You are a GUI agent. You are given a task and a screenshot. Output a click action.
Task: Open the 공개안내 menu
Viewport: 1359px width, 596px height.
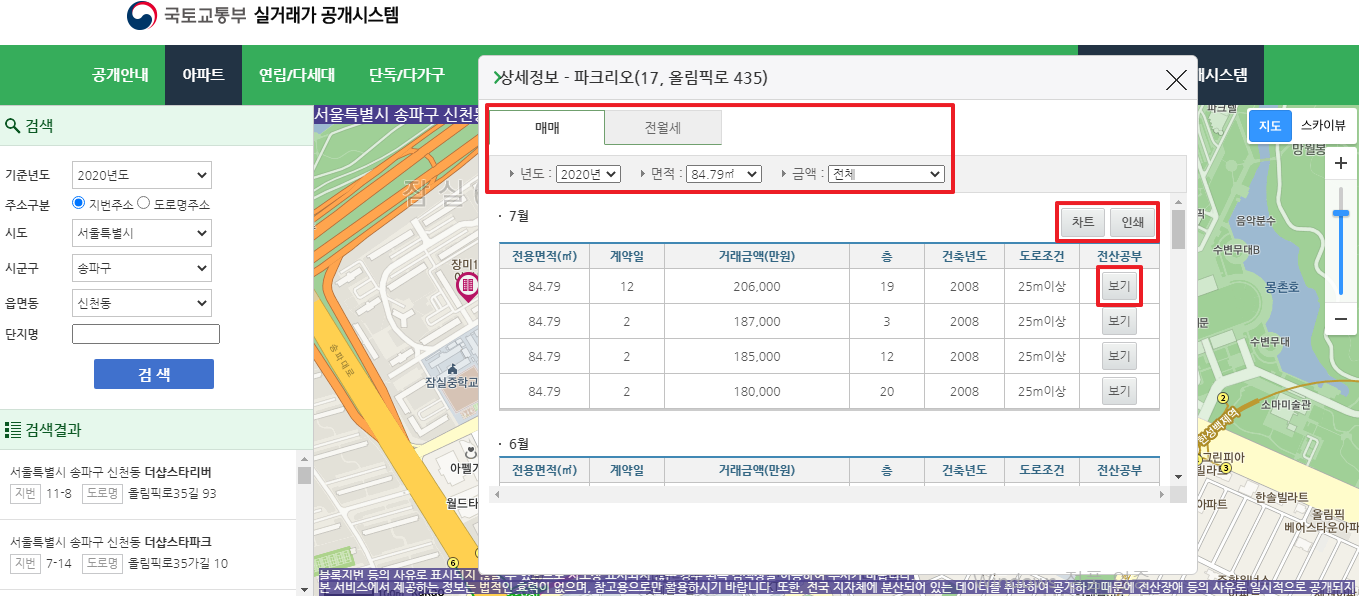point(120,75)
